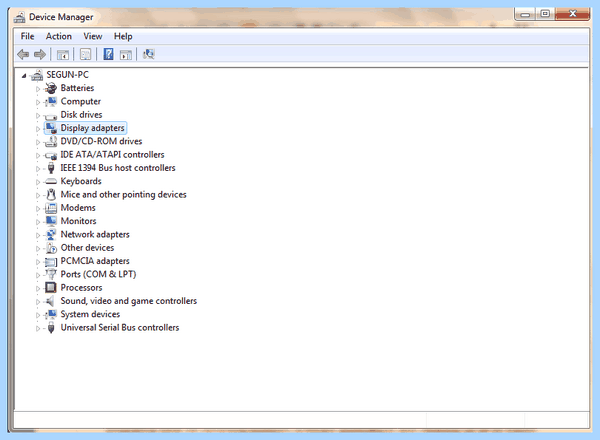The image size is (600, 440).
Task: Click the Display adapters icon
Action: tap(51, 128)
